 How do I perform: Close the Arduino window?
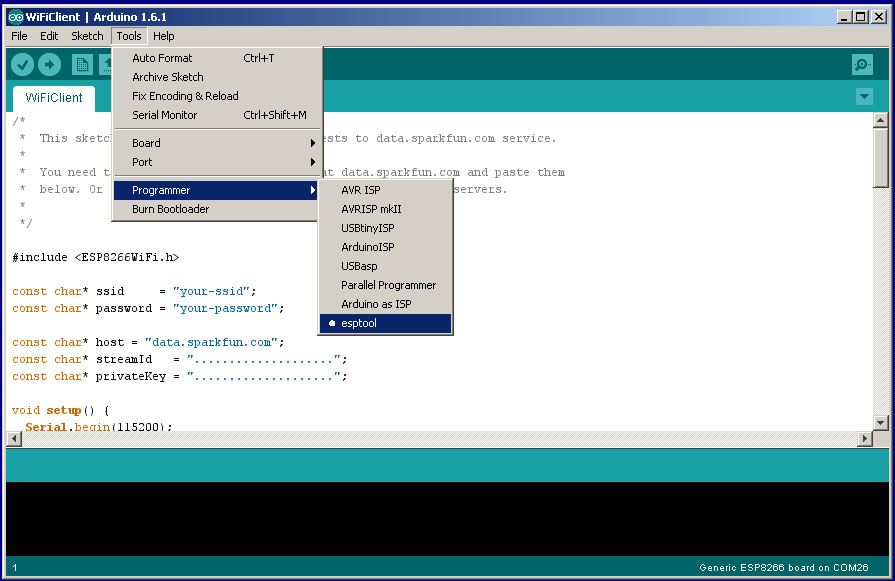point(879,17)
